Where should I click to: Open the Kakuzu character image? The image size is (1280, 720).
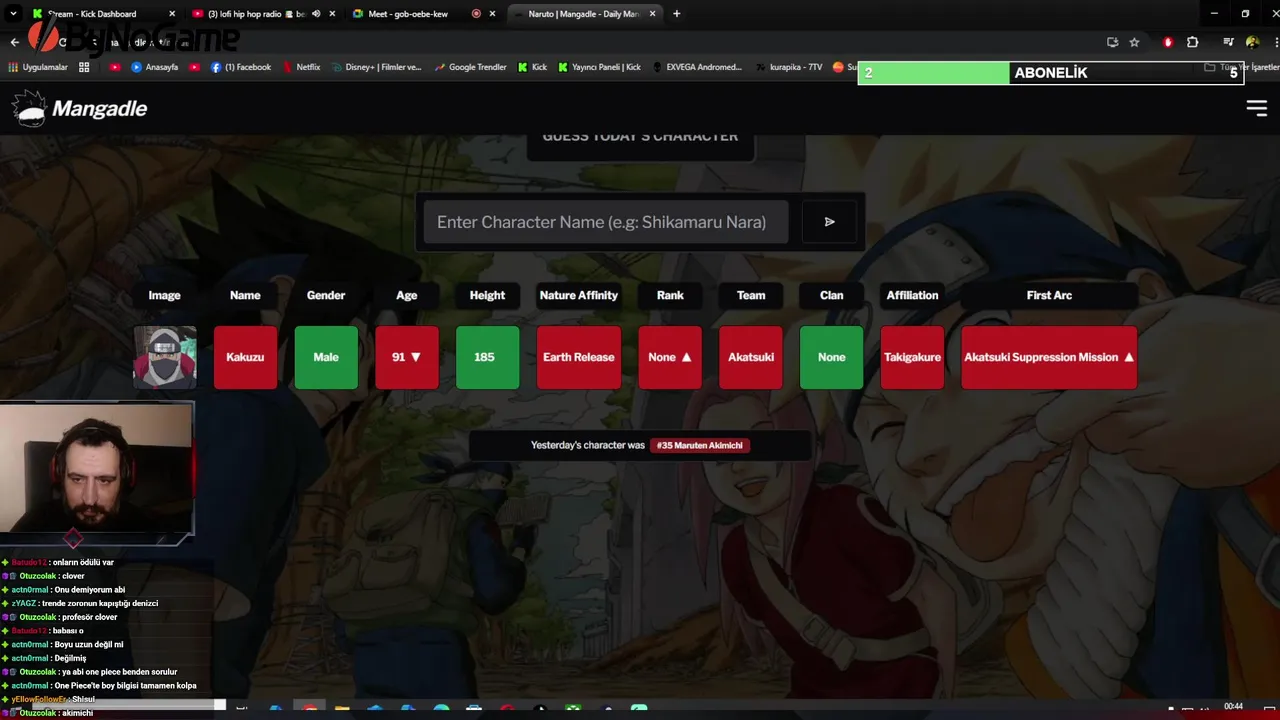pos(165,357)
